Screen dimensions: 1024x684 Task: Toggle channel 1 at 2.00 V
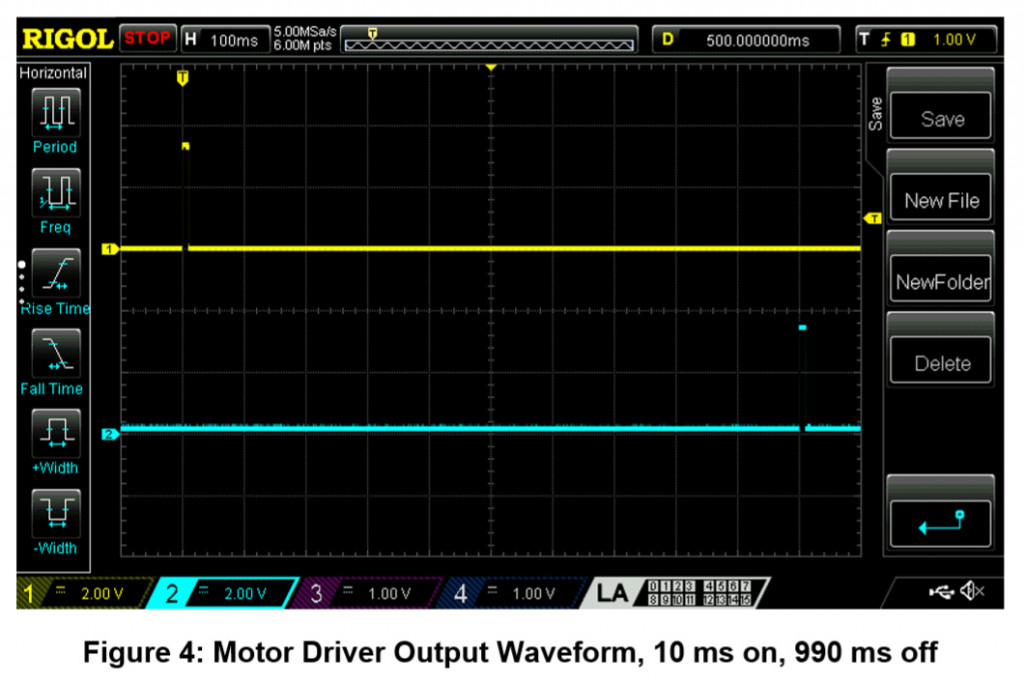coord(80,593)
